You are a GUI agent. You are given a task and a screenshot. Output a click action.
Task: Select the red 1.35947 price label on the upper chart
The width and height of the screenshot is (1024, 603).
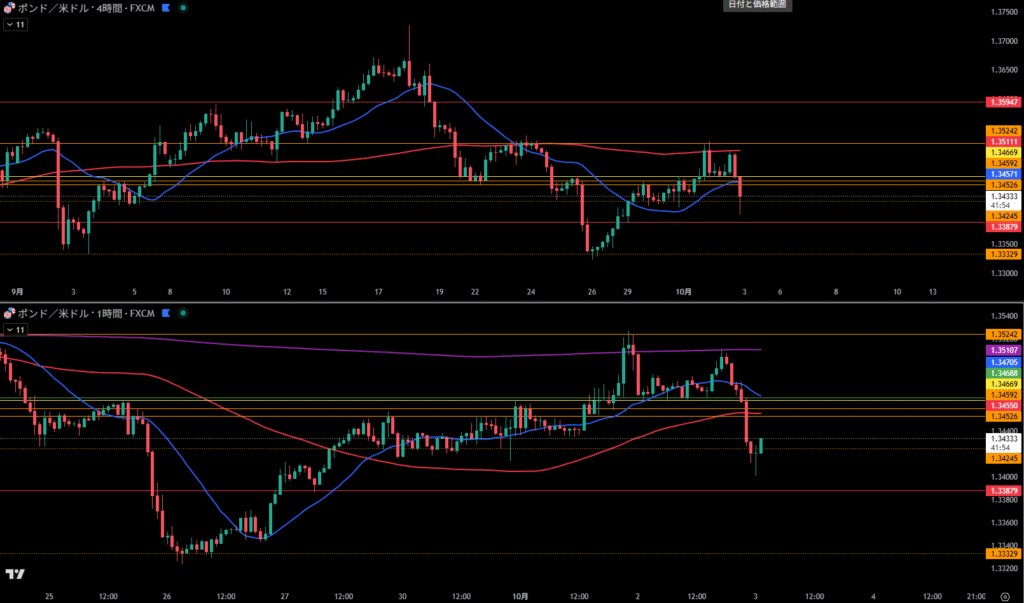[x=1002, y=102]
